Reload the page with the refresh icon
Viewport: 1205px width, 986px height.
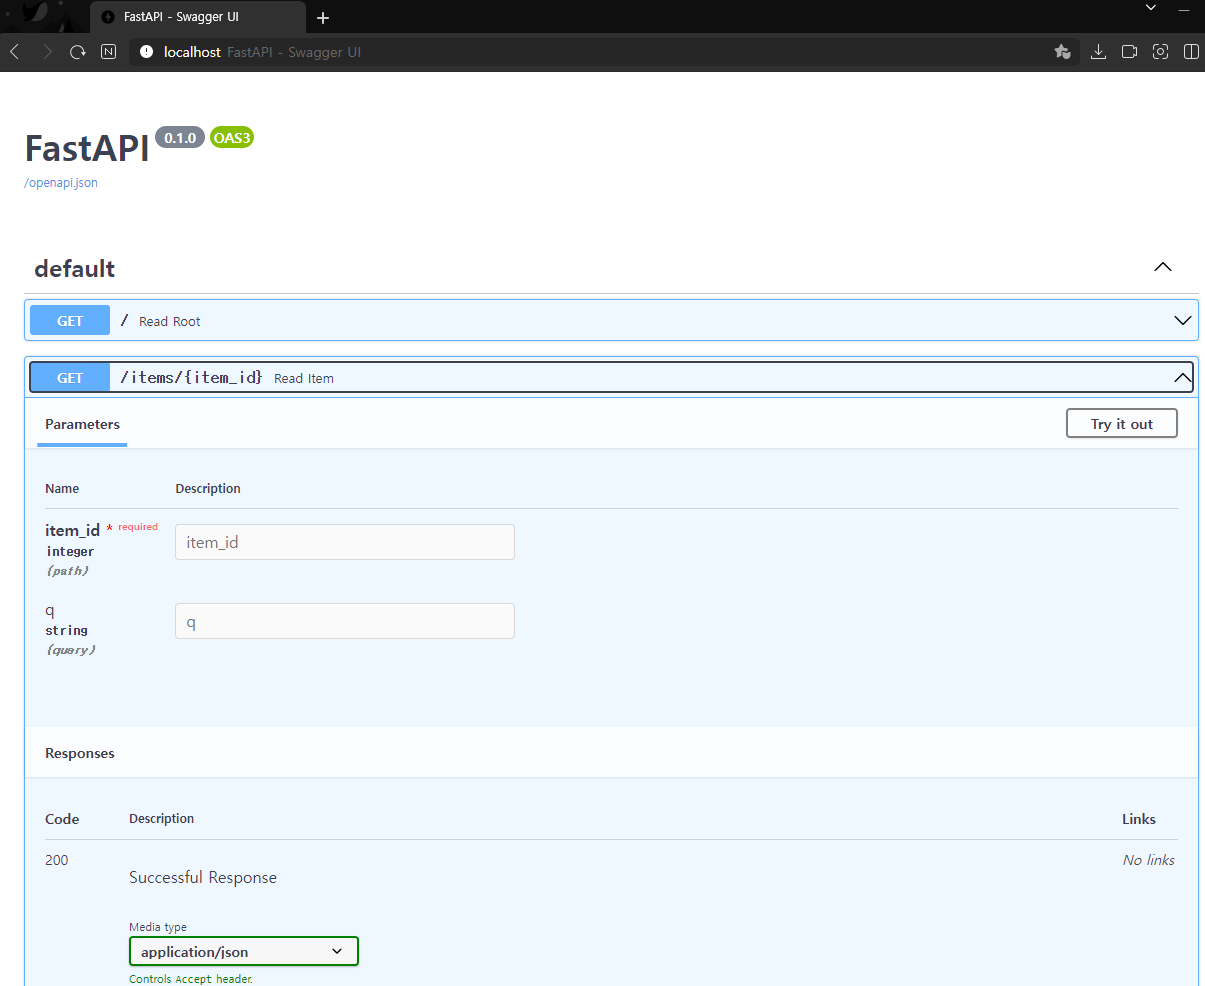click(78, 52)
